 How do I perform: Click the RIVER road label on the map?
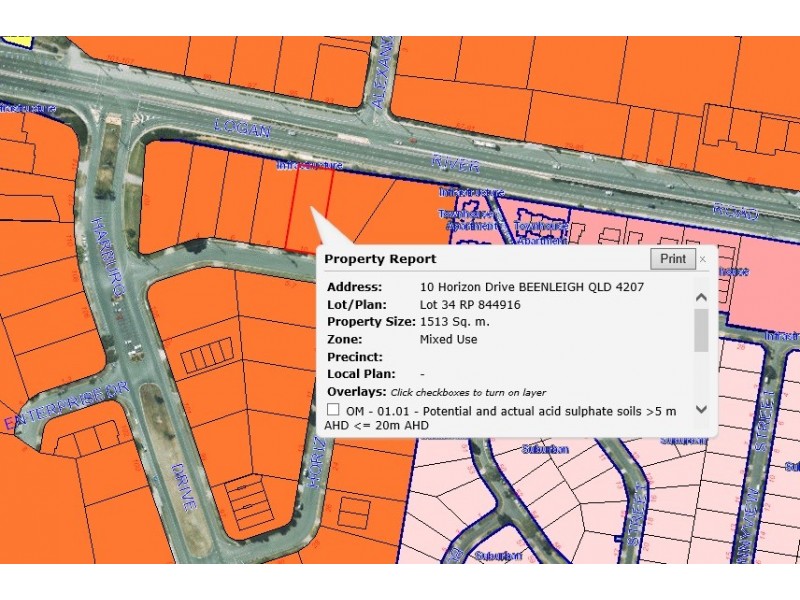click(x=456, y=163)
